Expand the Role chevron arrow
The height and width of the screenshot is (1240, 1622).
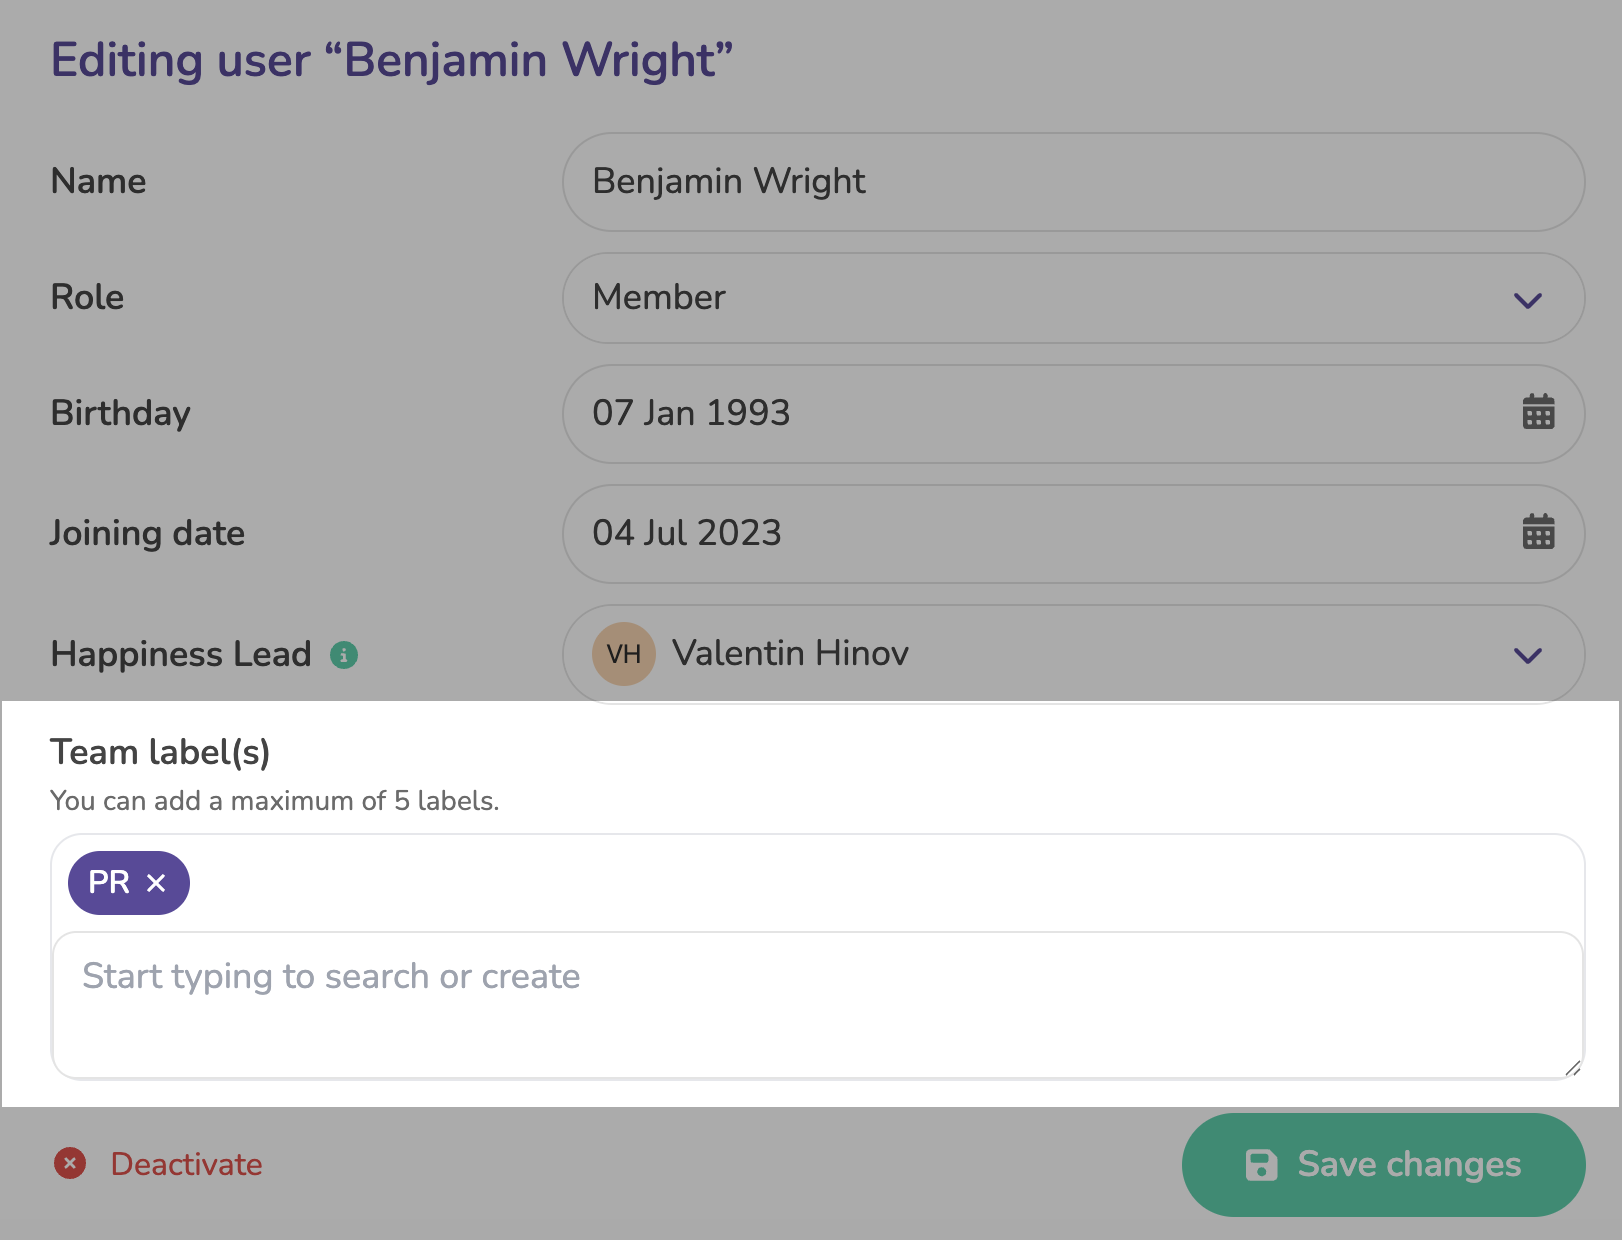pos(1527,300)
